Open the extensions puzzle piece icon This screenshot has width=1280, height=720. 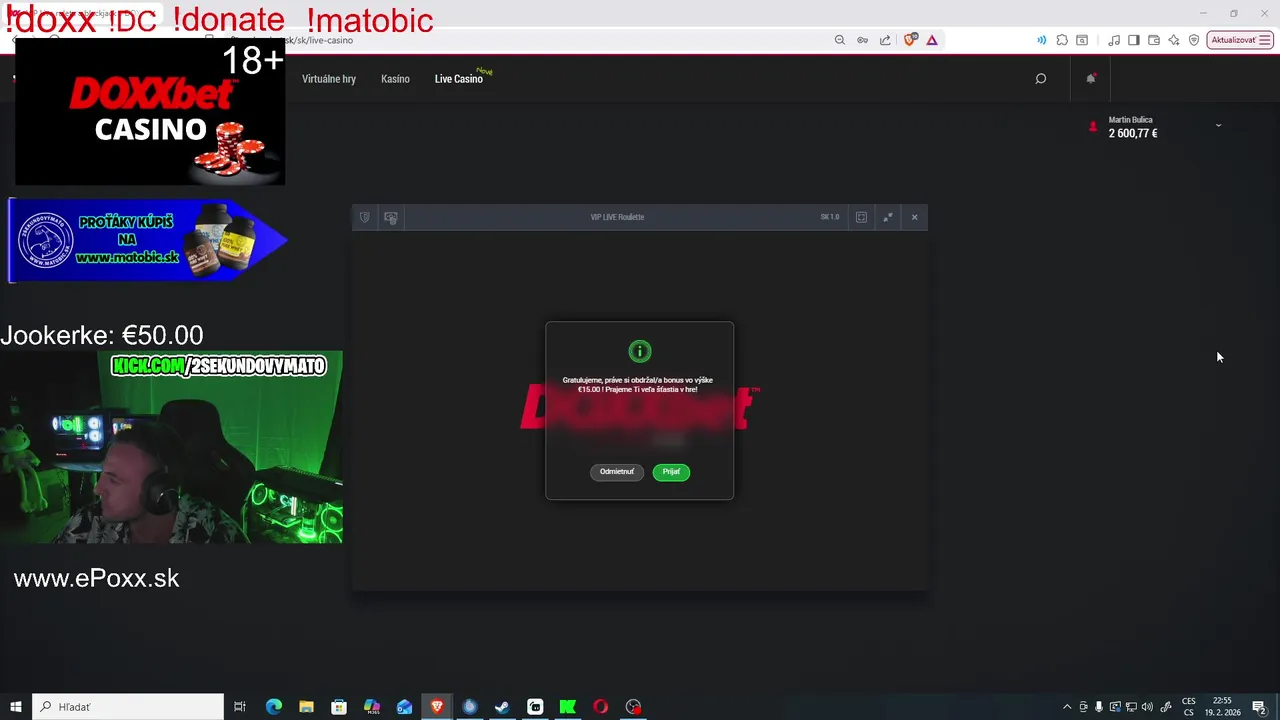pyautogui.click(x=1062, y=40)
